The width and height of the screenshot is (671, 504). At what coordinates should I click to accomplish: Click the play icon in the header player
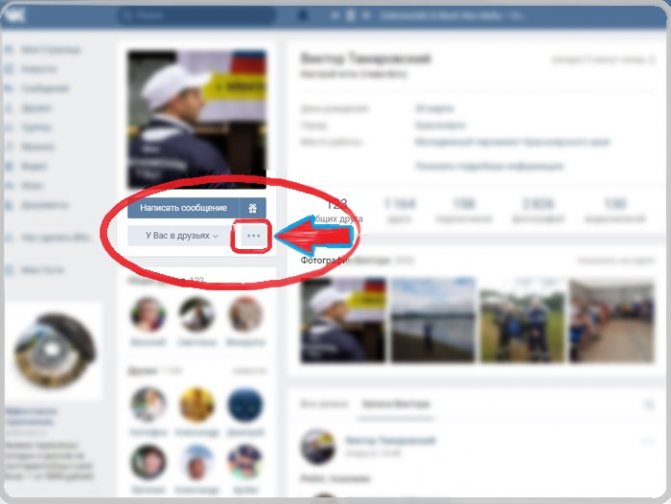350,16
